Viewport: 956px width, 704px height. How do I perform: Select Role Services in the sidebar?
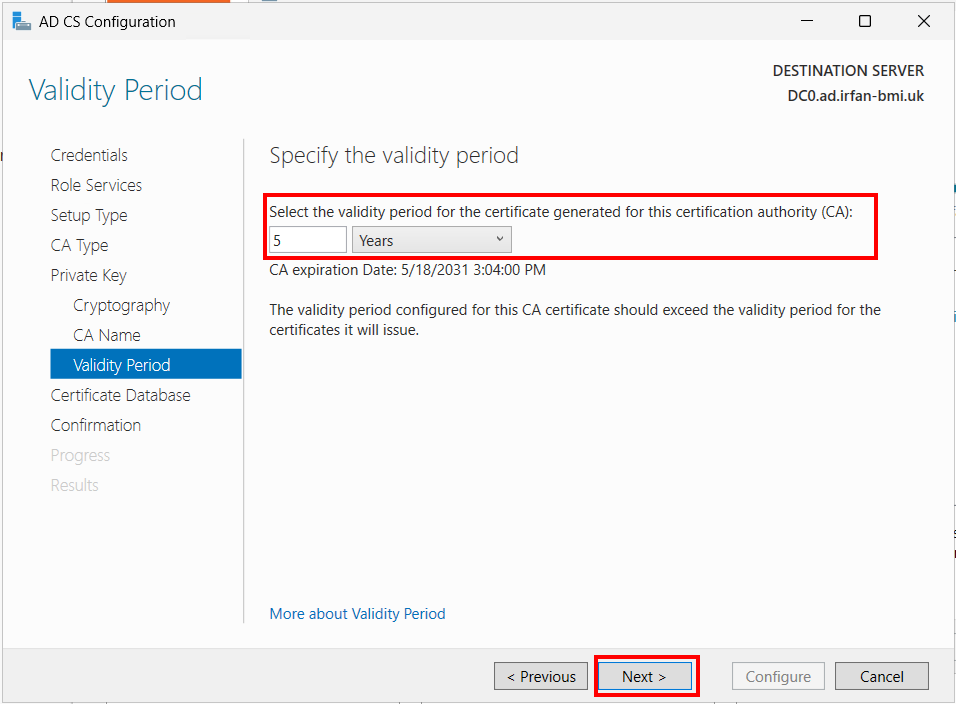click(x=96, y=185)
